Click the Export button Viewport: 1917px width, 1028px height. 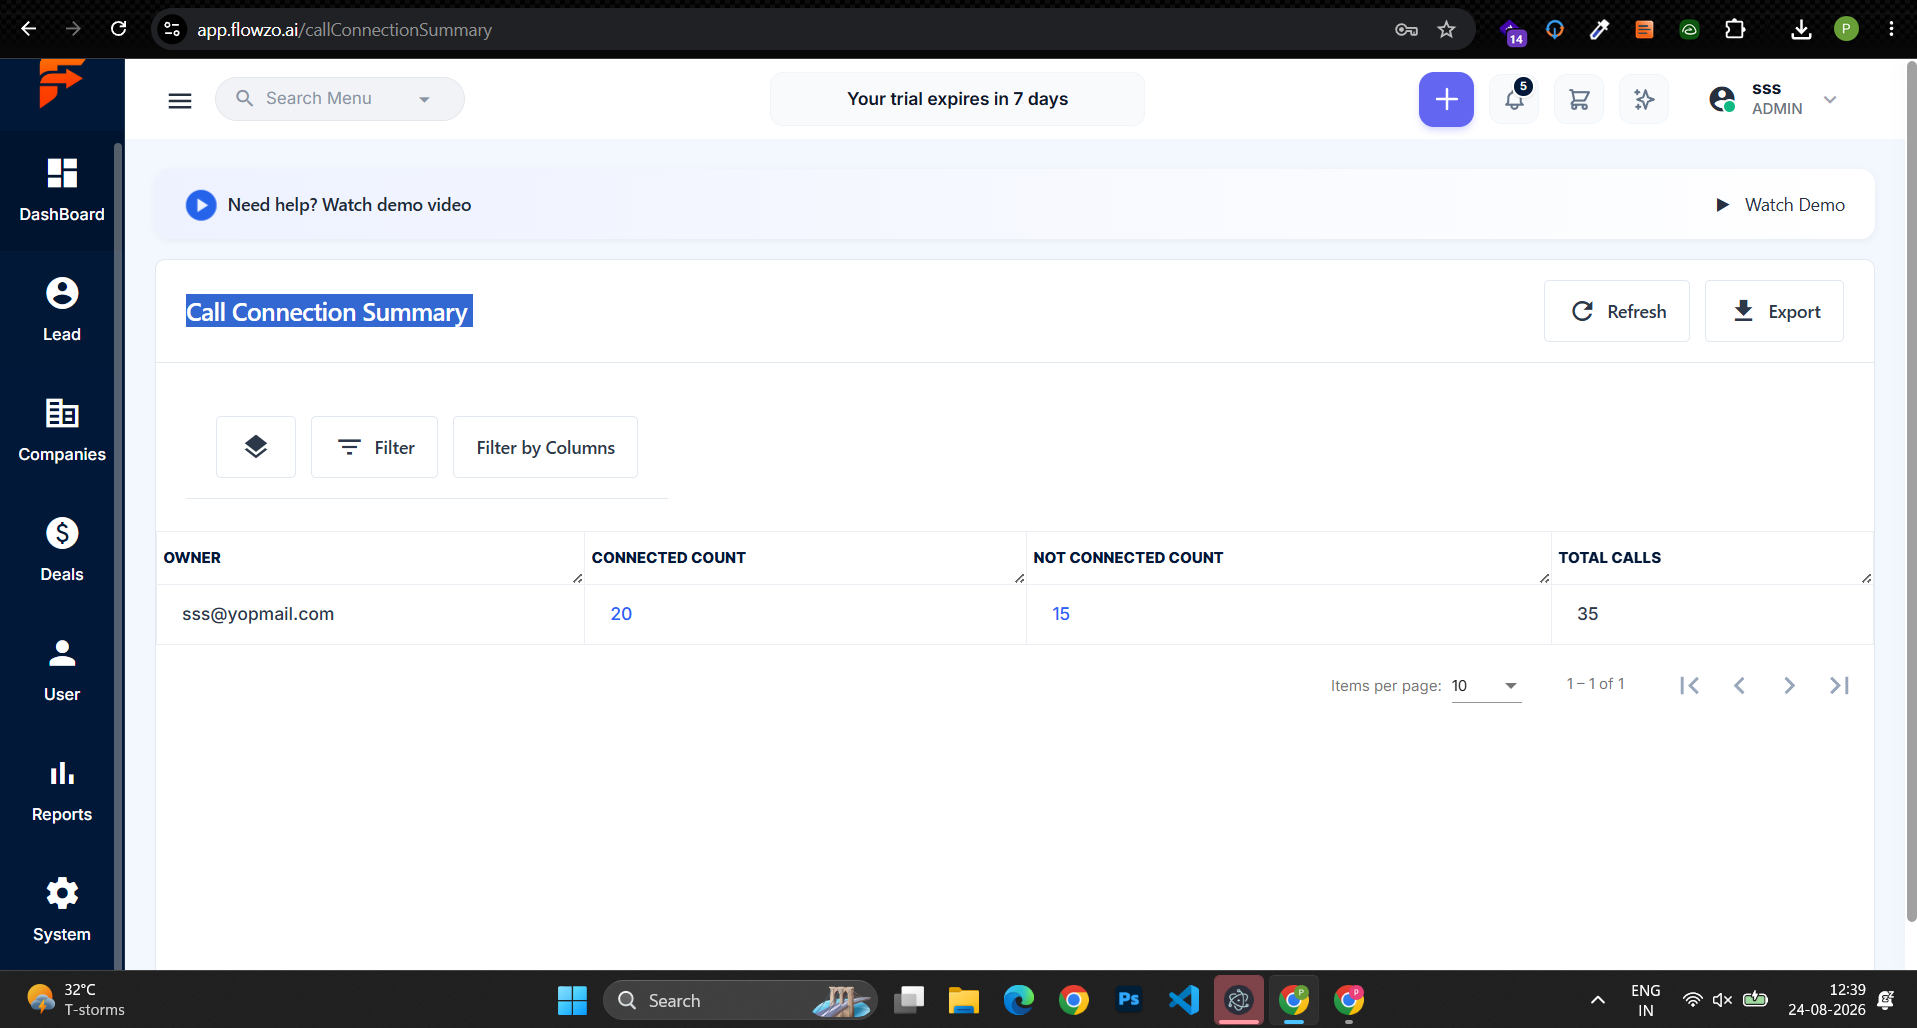pyautogui.click(x=1774, y=311)
